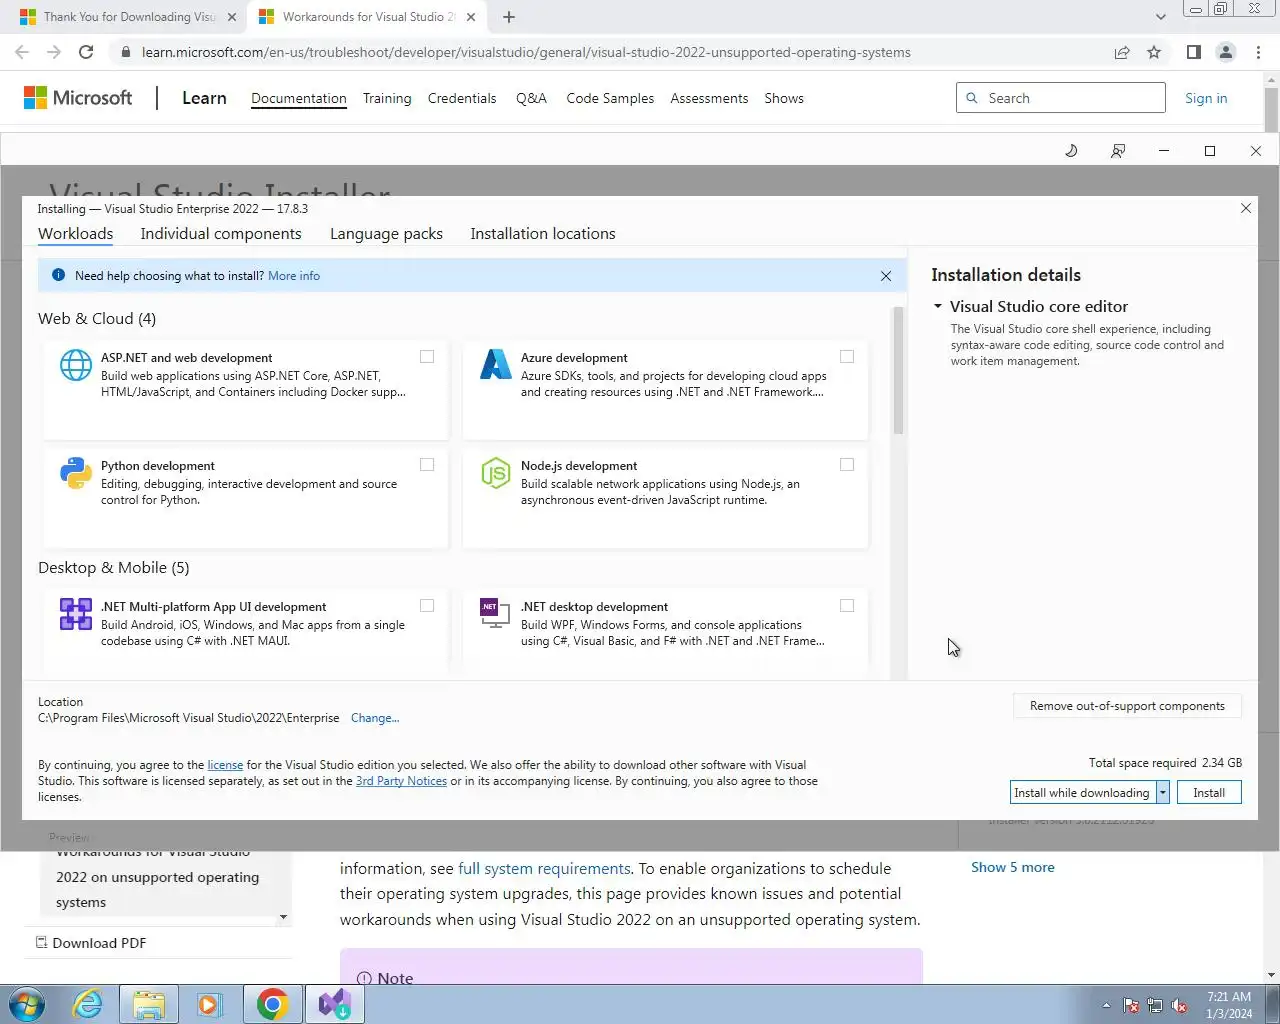The width and height of the screenshot is (1280, 1024).
Task: Open the Chrome profile avatar
Action: [1225, 52]
